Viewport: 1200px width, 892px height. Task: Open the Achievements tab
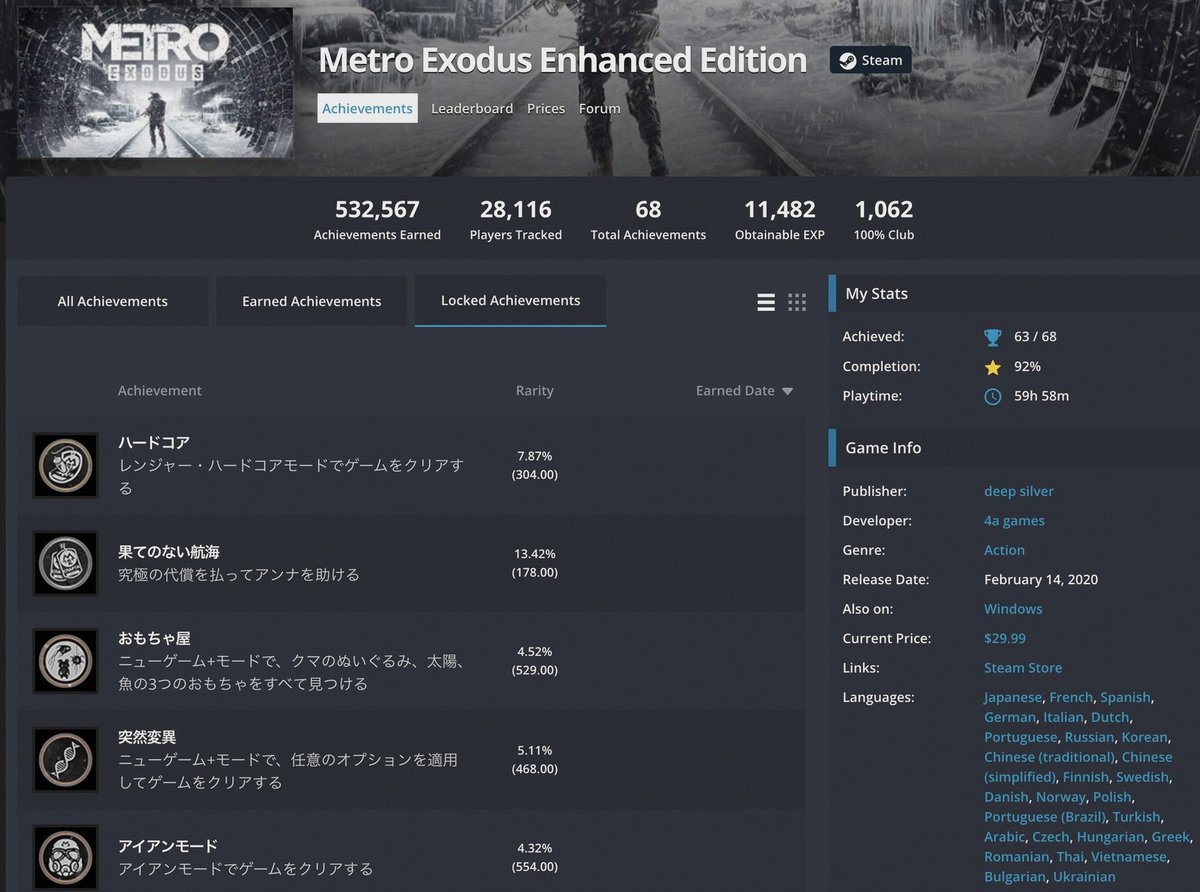367,108
